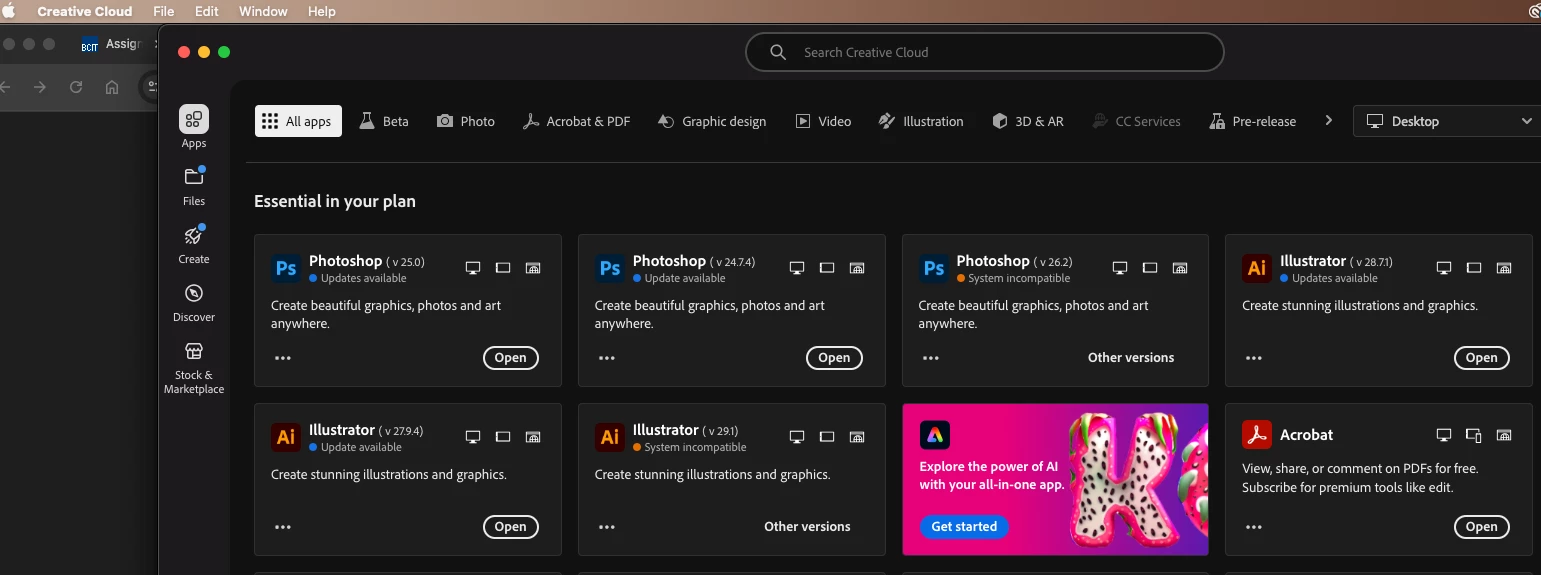Click the Photoshop v 25.0 app icon

point(286,268)
